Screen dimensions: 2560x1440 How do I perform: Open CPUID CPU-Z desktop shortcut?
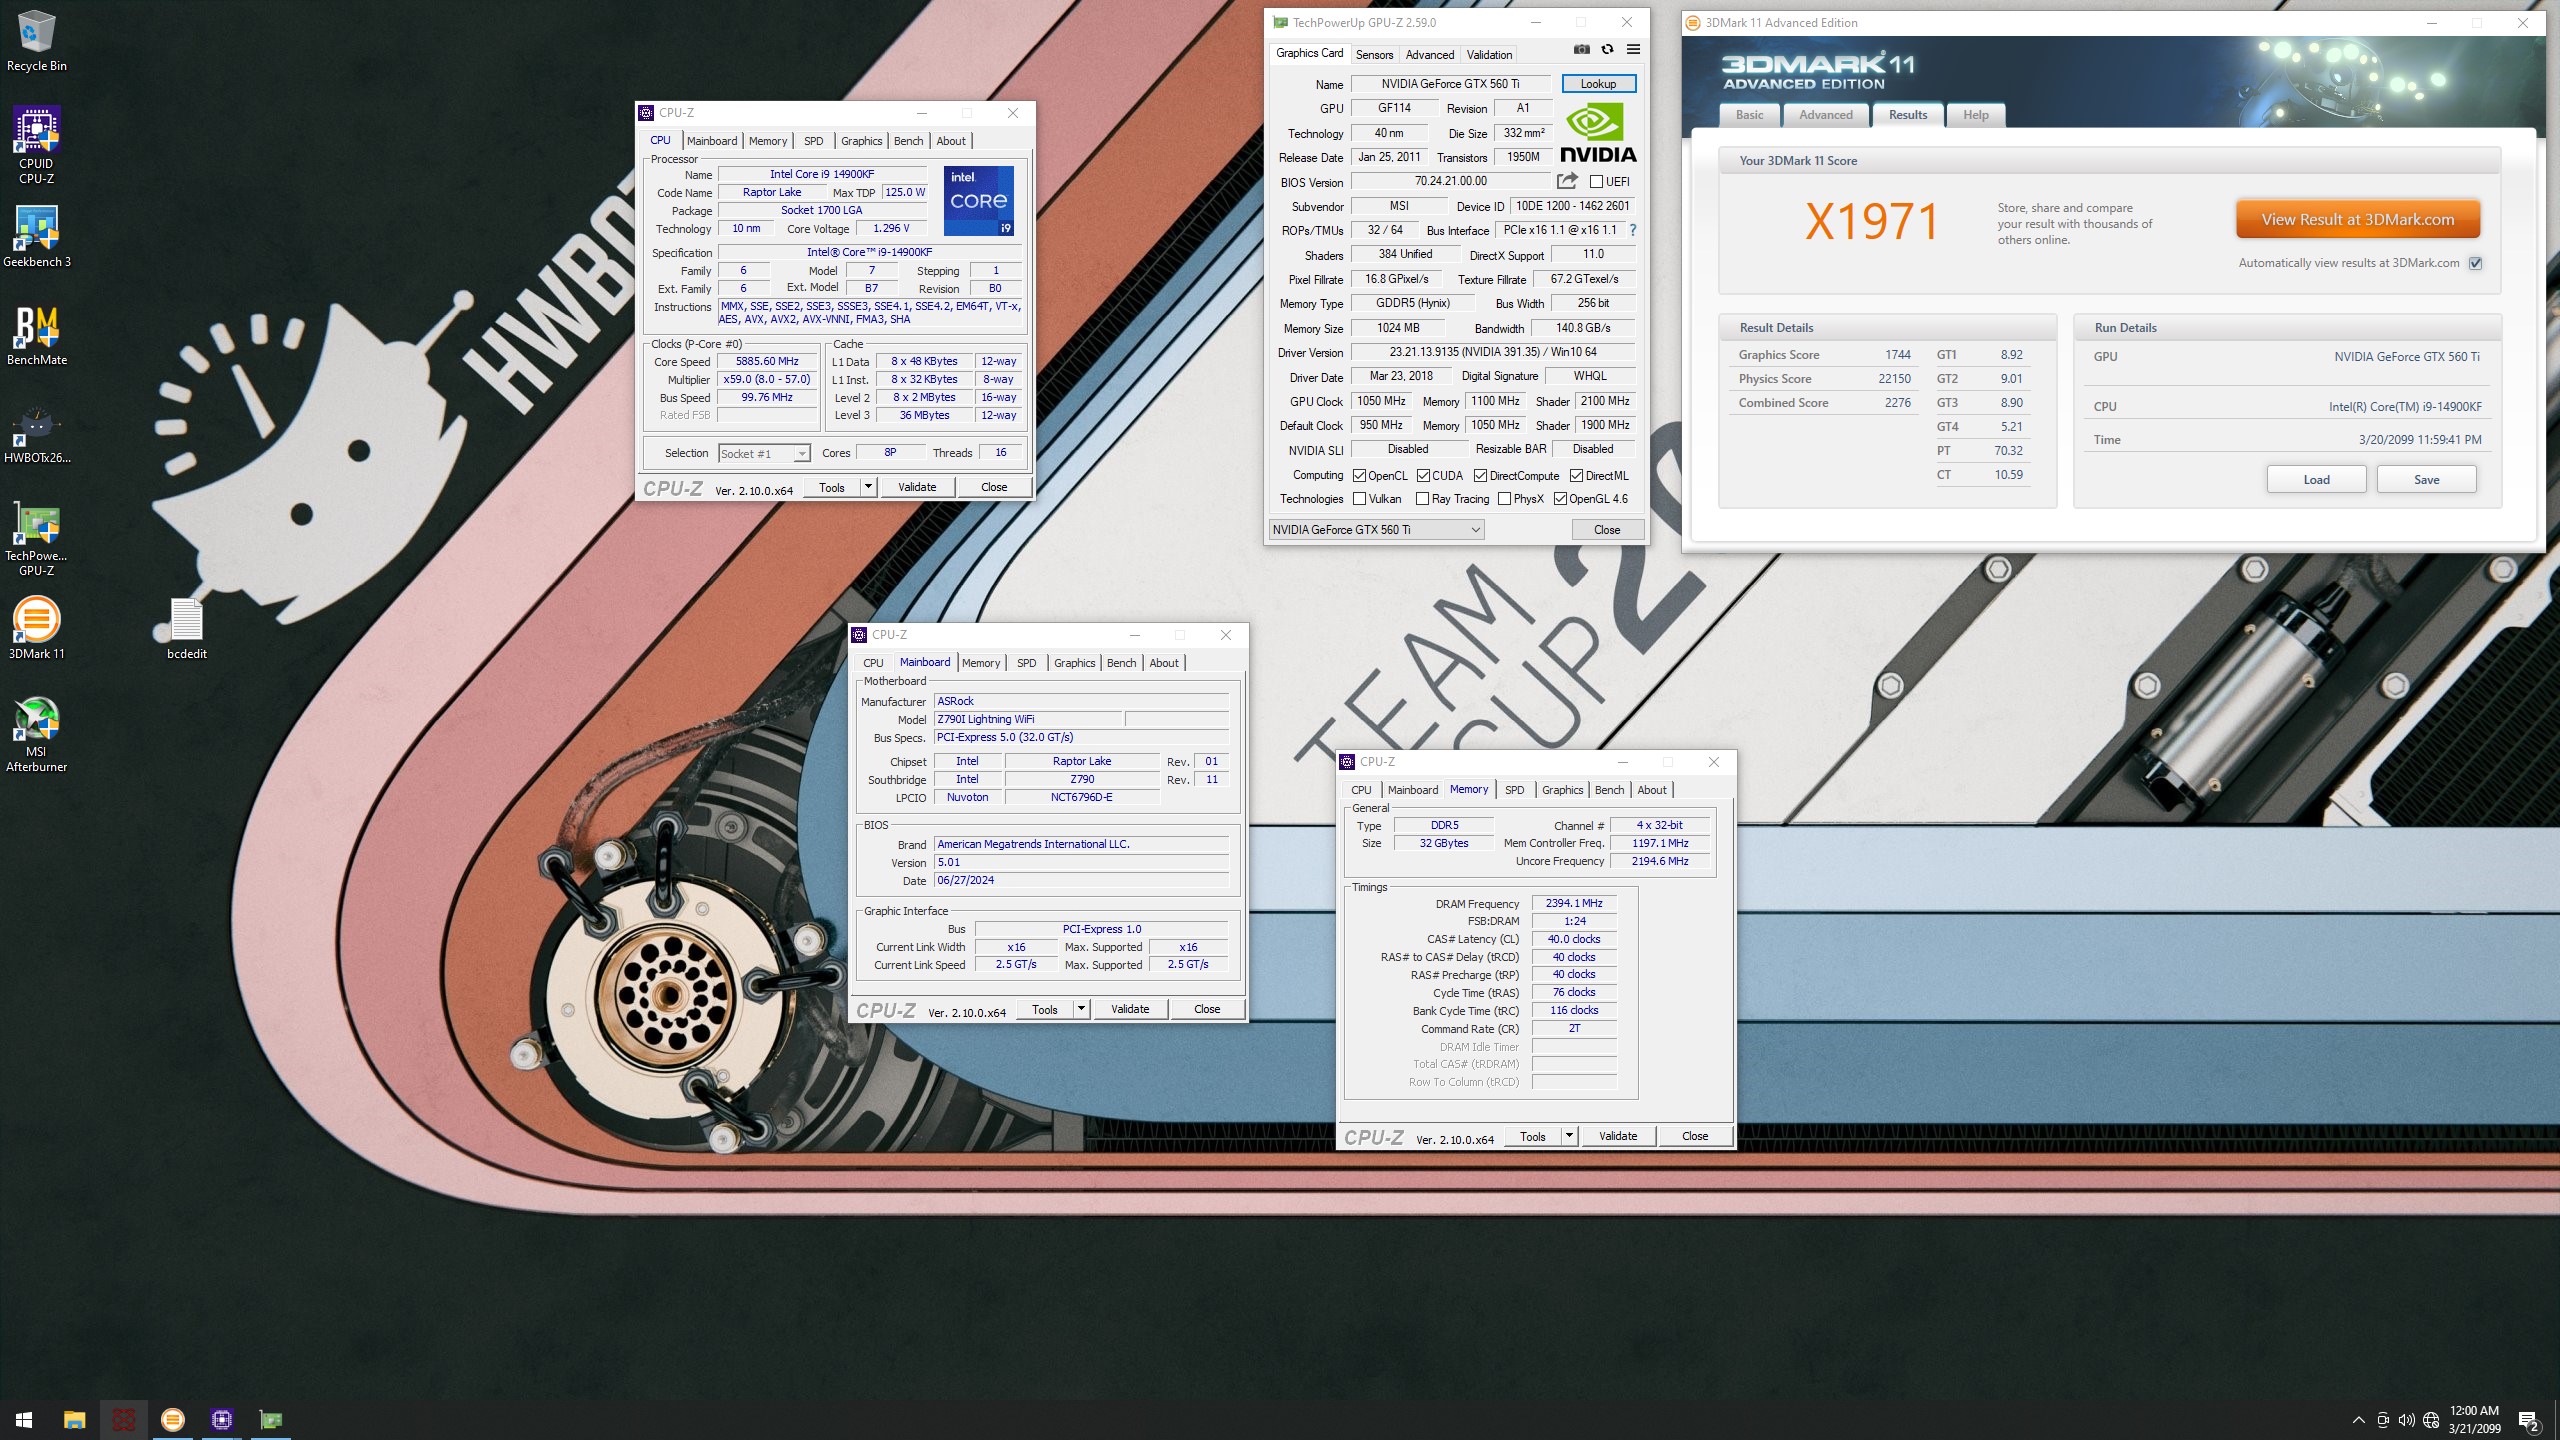[x=37, y=146]
